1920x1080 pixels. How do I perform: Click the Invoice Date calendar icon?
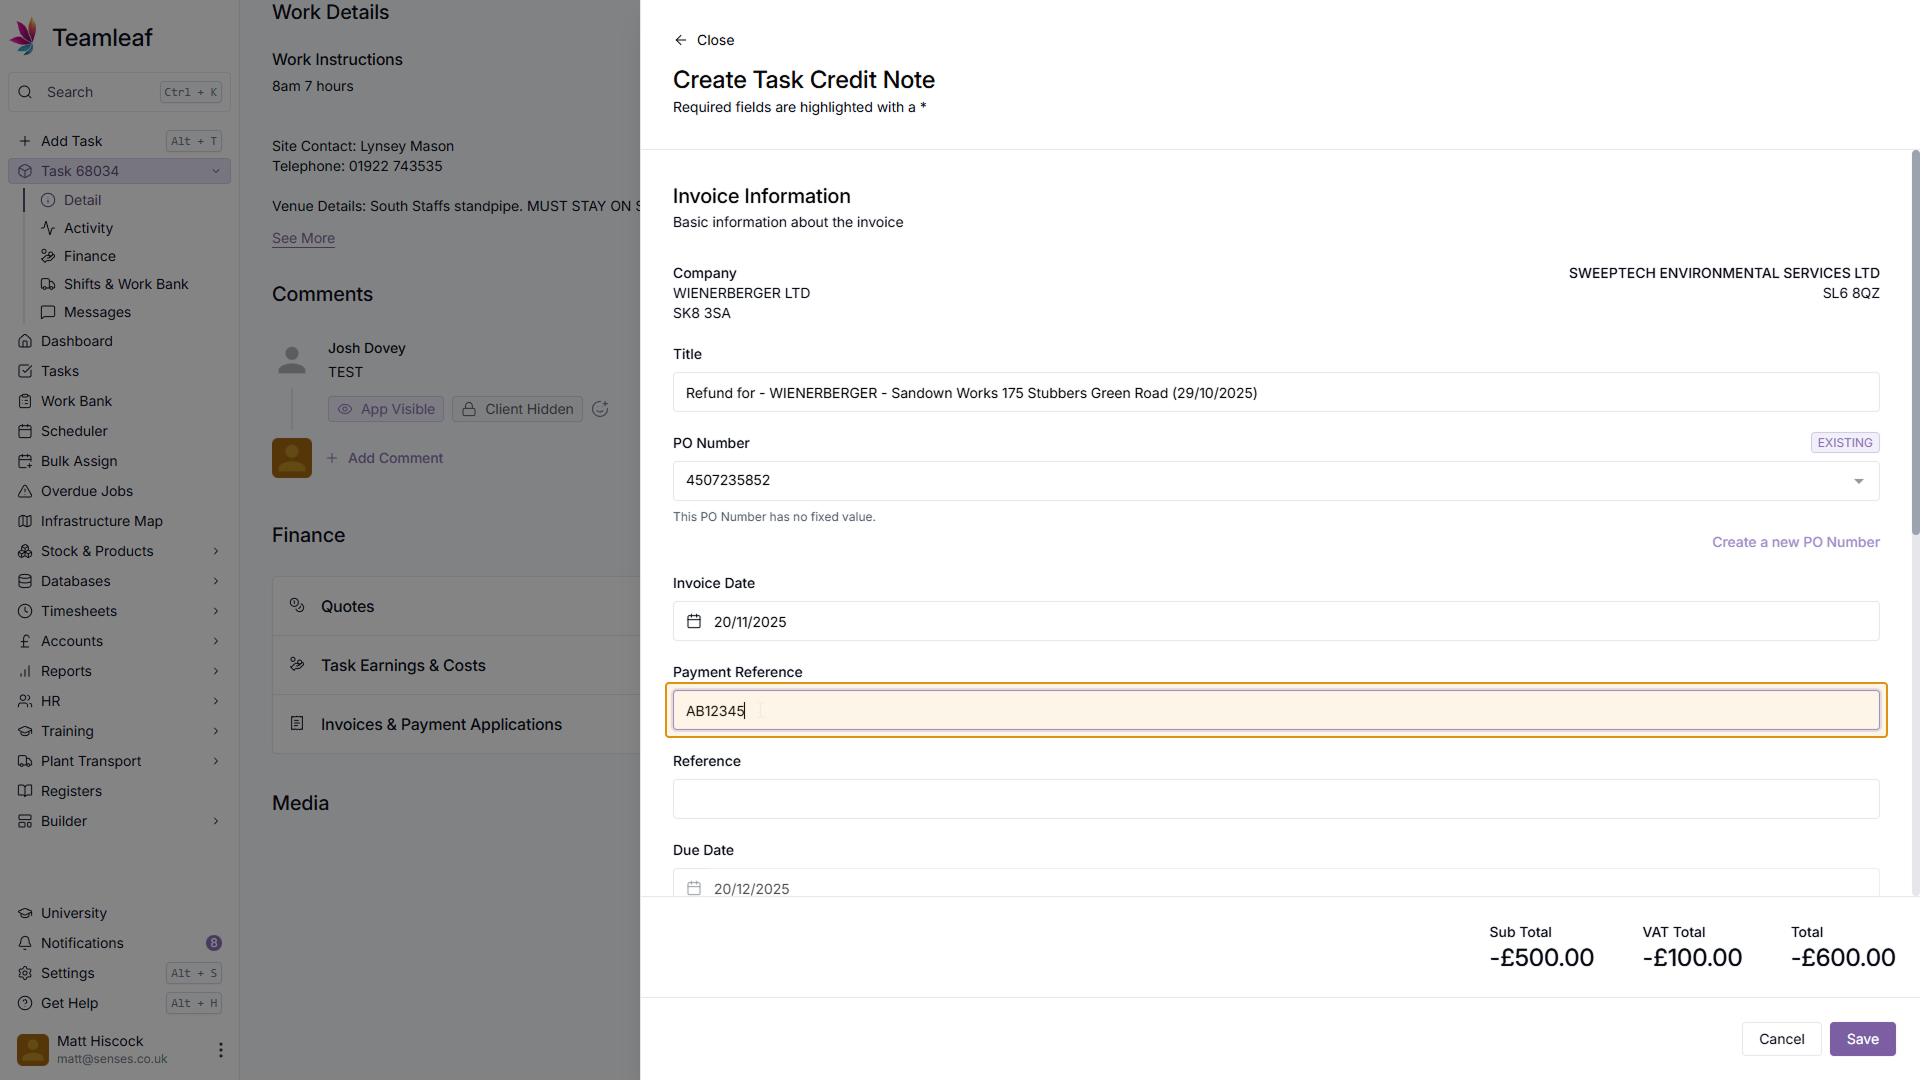tap(694, 622)
